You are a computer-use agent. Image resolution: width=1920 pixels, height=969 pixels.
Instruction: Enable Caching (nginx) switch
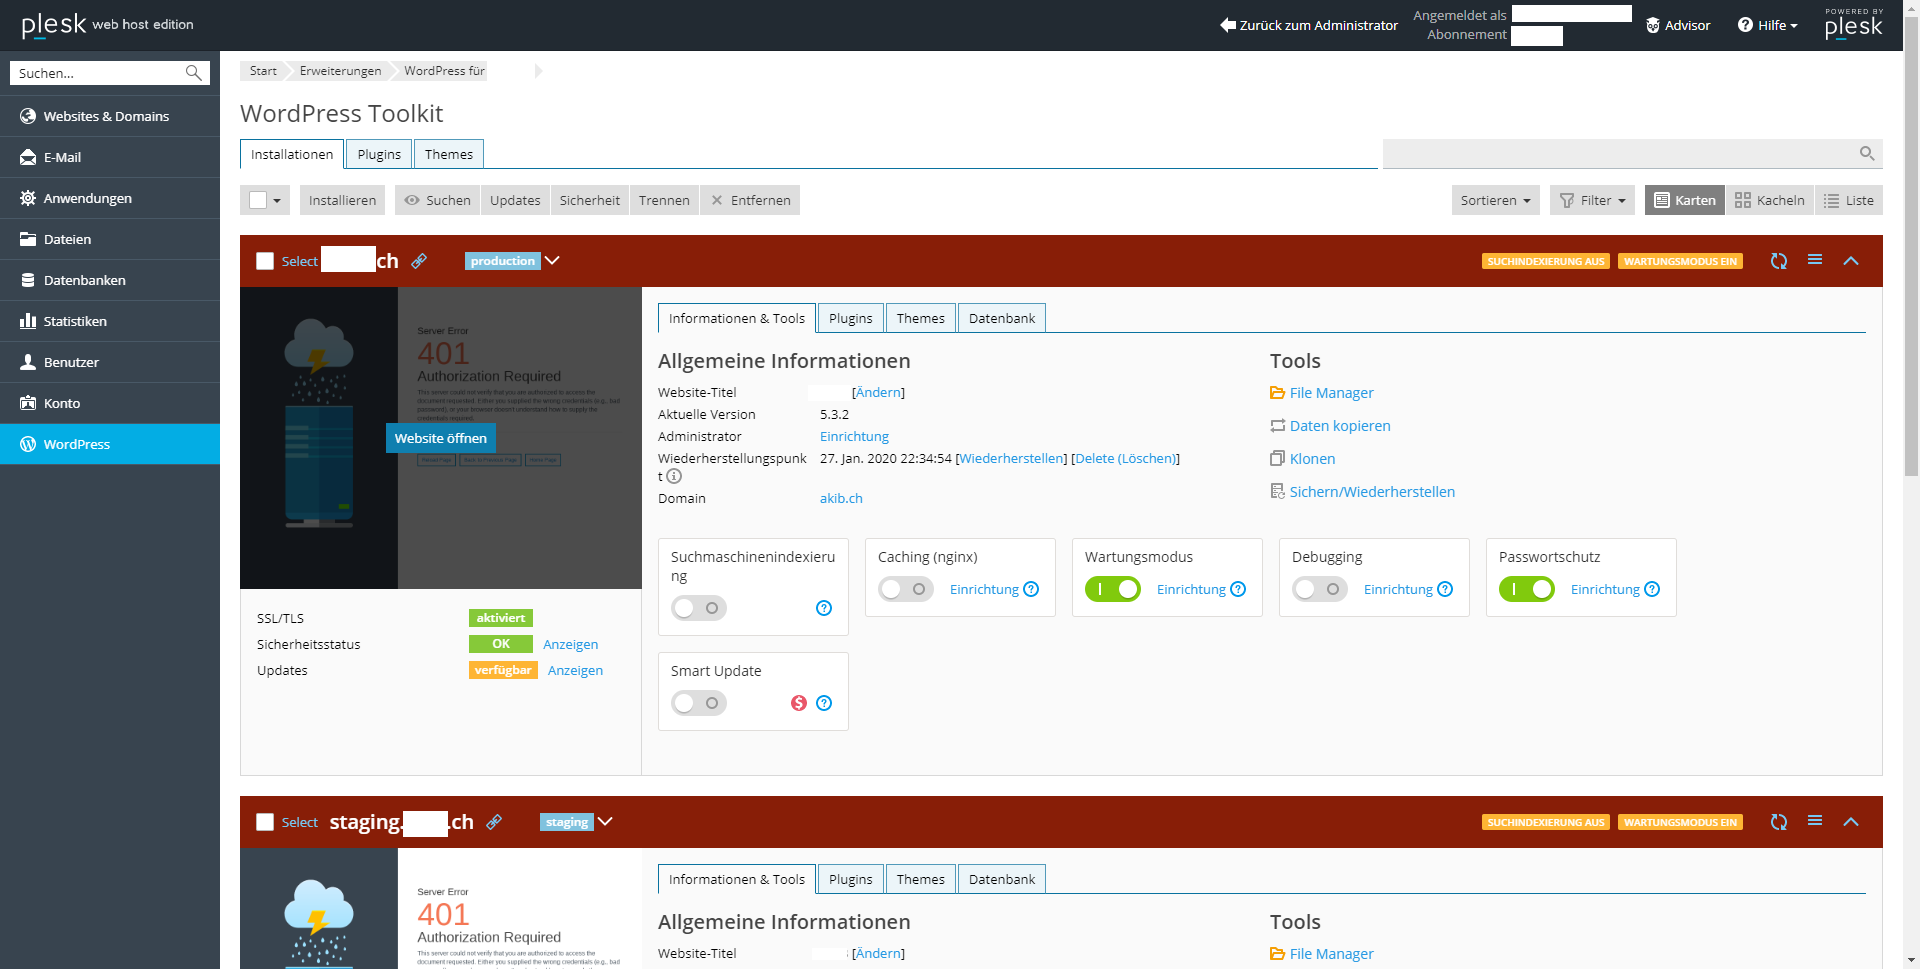pyautogui.click(x=906, y=589)
